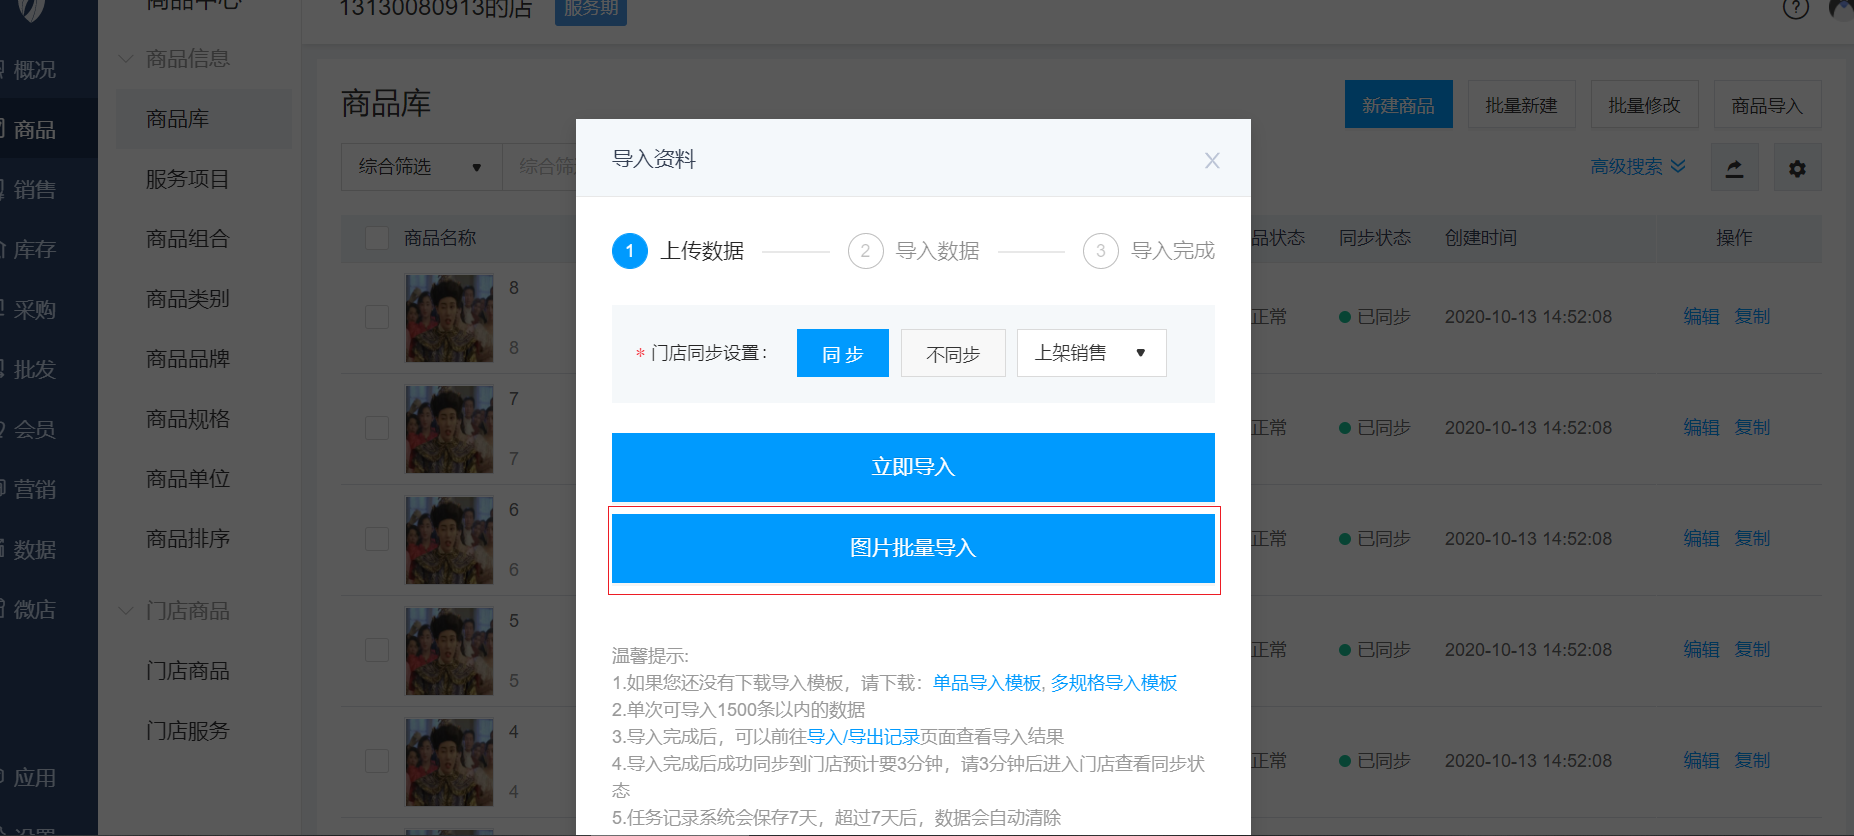Check the checkbox for product row 8
The width and height of the screenshot is (1854, 836).
(377, 318)
